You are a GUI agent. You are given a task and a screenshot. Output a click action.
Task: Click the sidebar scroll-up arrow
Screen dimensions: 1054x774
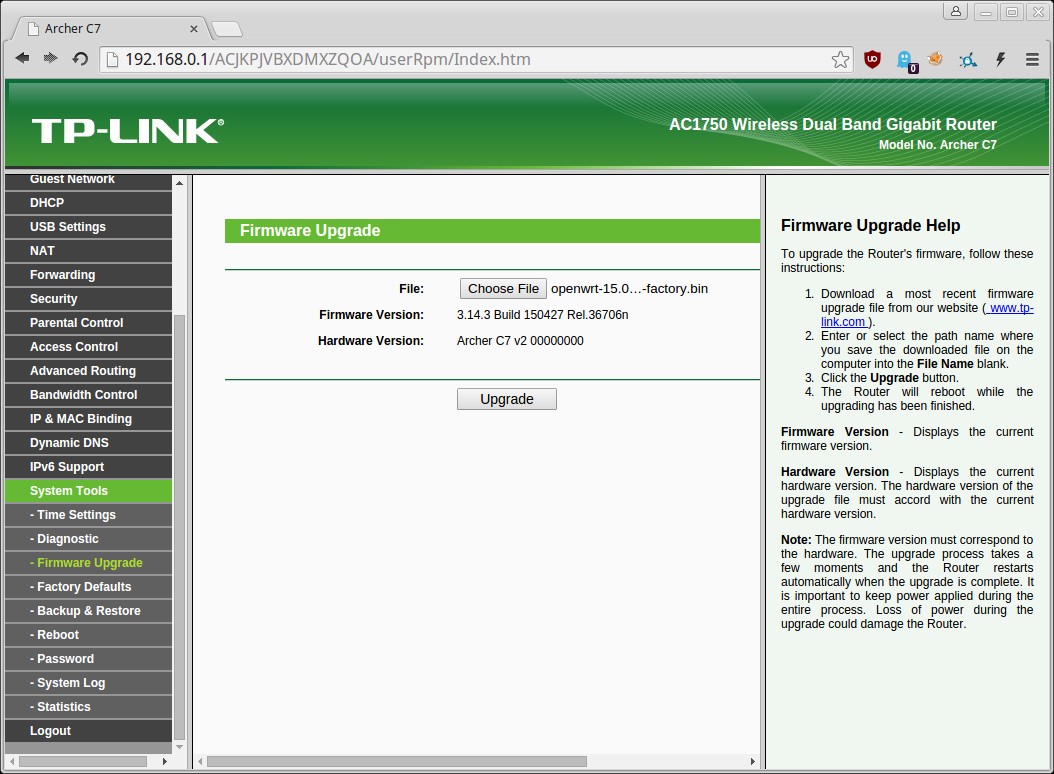tap(179, 183)
